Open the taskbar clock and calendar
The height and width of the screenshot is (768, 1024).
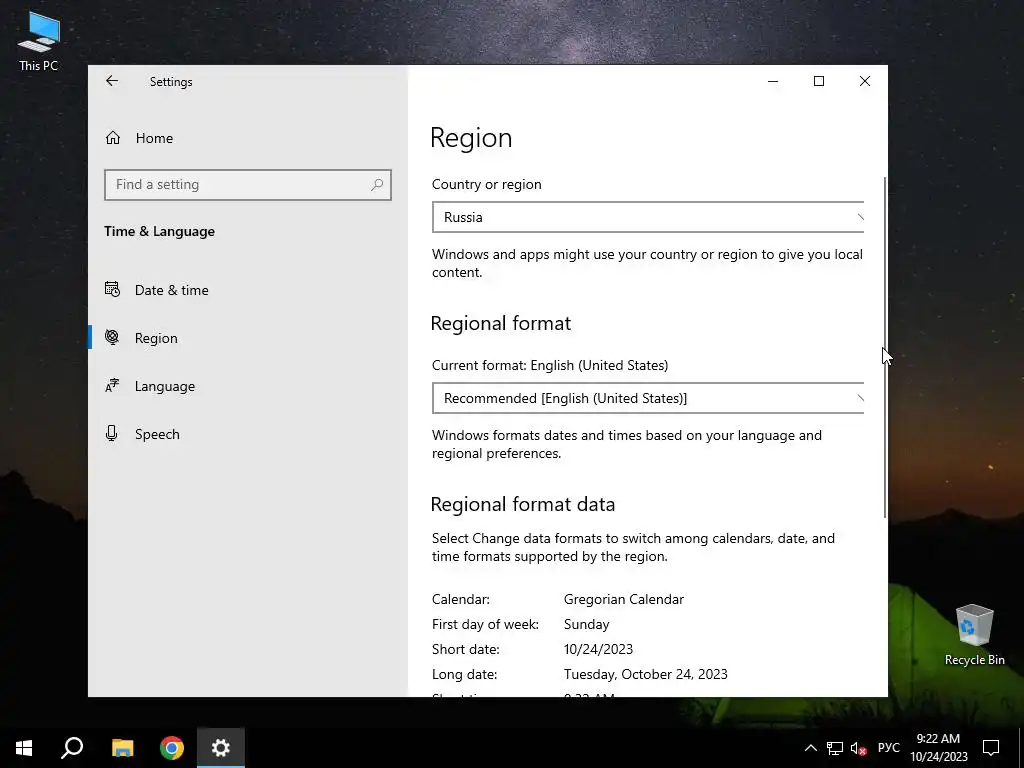[938, 748]
